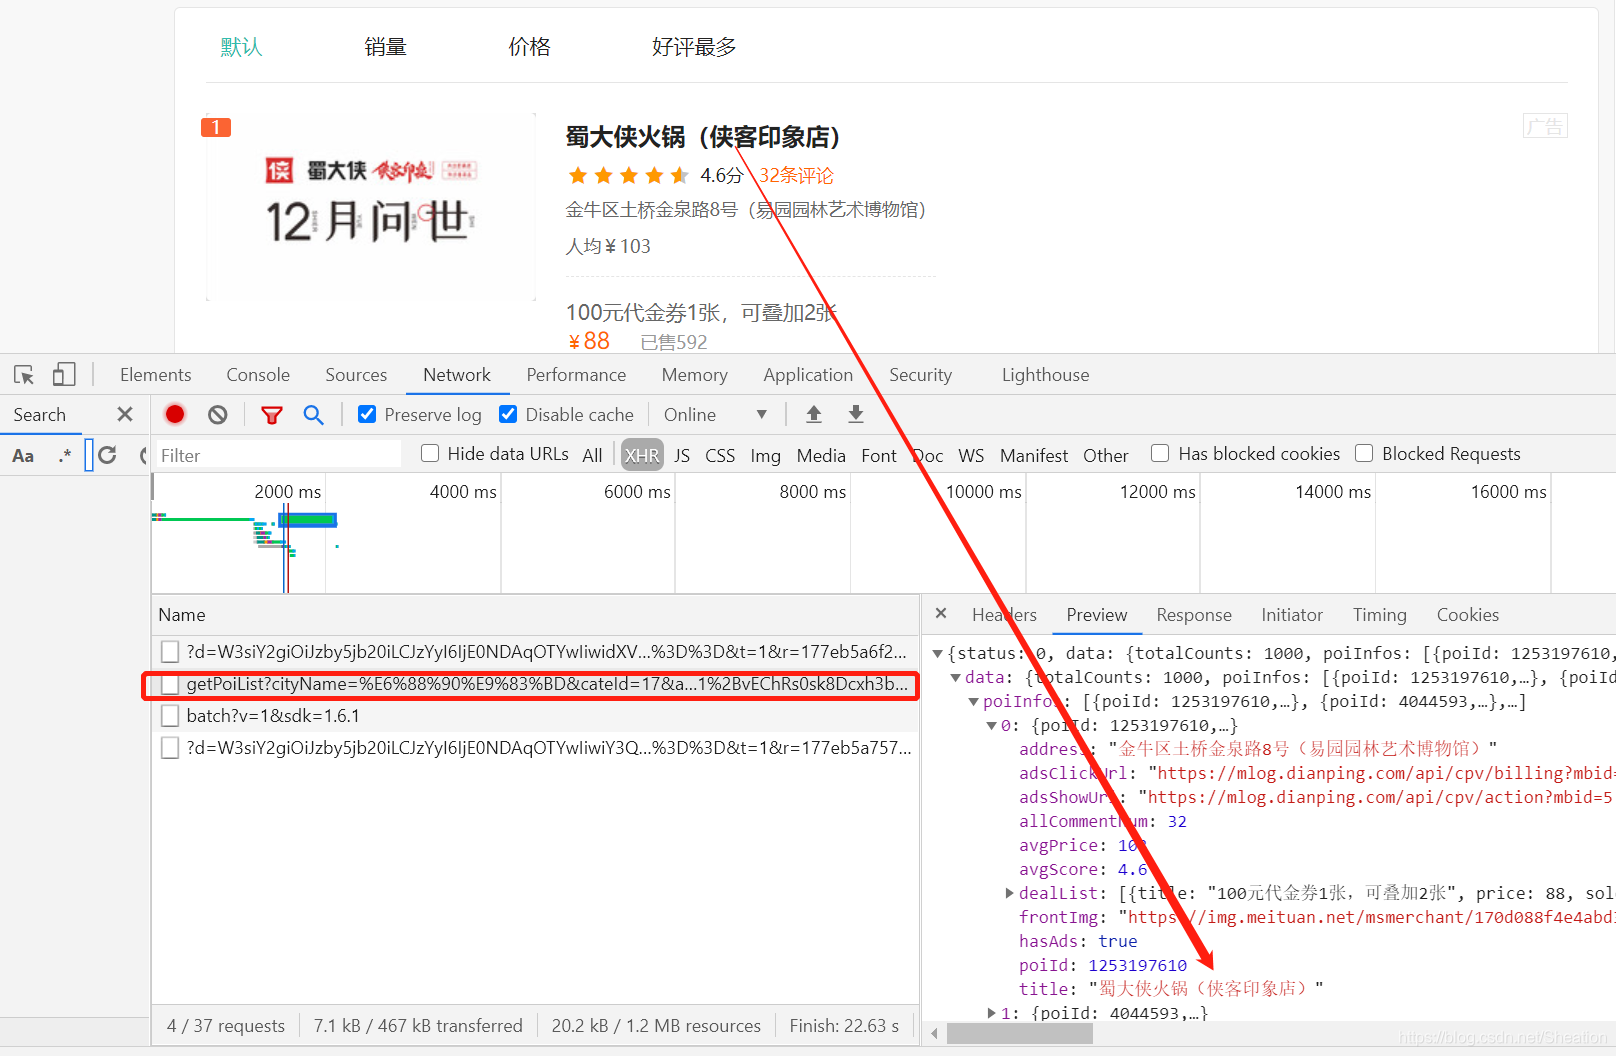This screenshot has width=1616, height=1056.
Task: Open the Application tab
Action: coord(808,375)
